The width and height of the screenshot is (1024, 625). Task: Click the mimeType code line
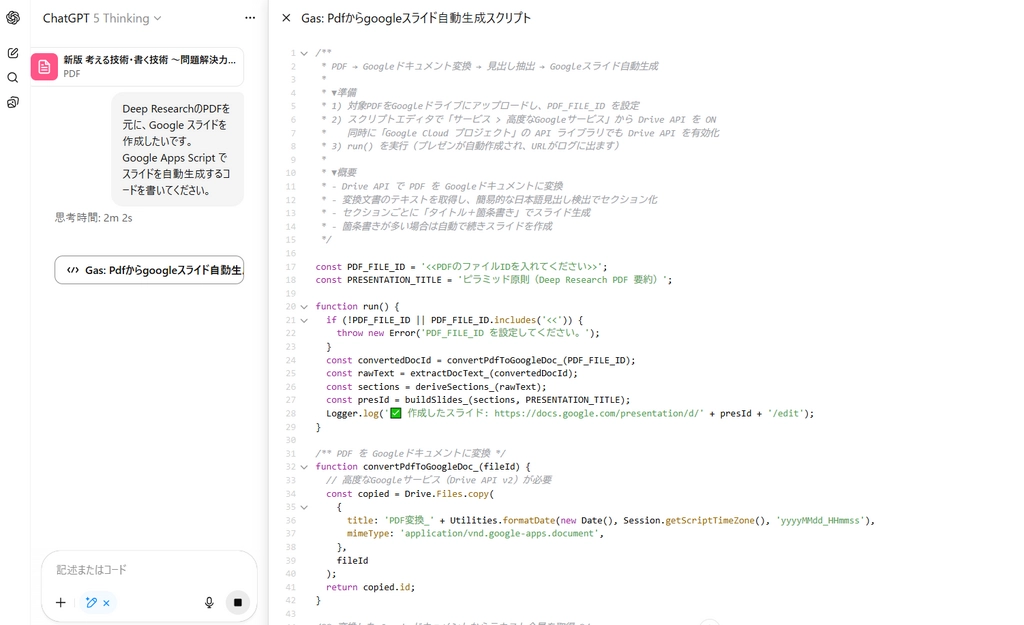tap(475, 534)
